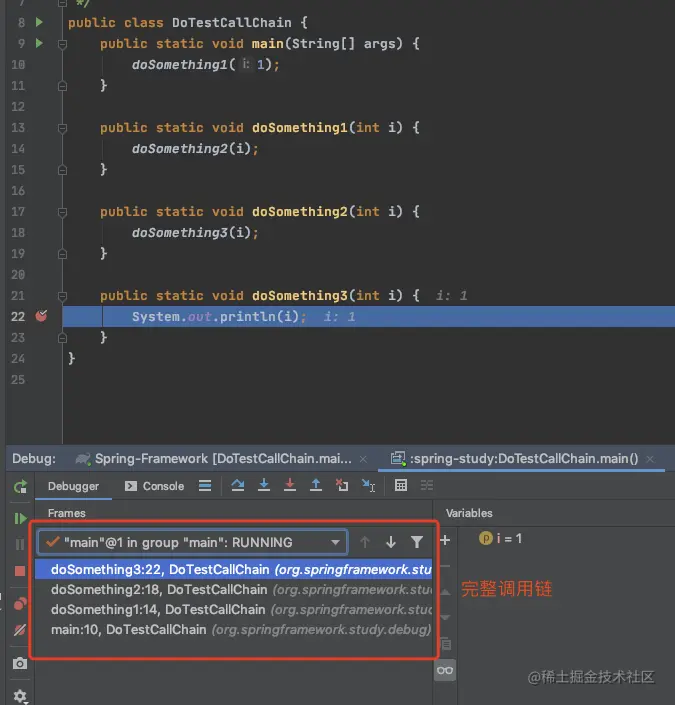This screenshot has height=705, width=675.
Task: Click the fold end marker at line 15
Action: 63,170
